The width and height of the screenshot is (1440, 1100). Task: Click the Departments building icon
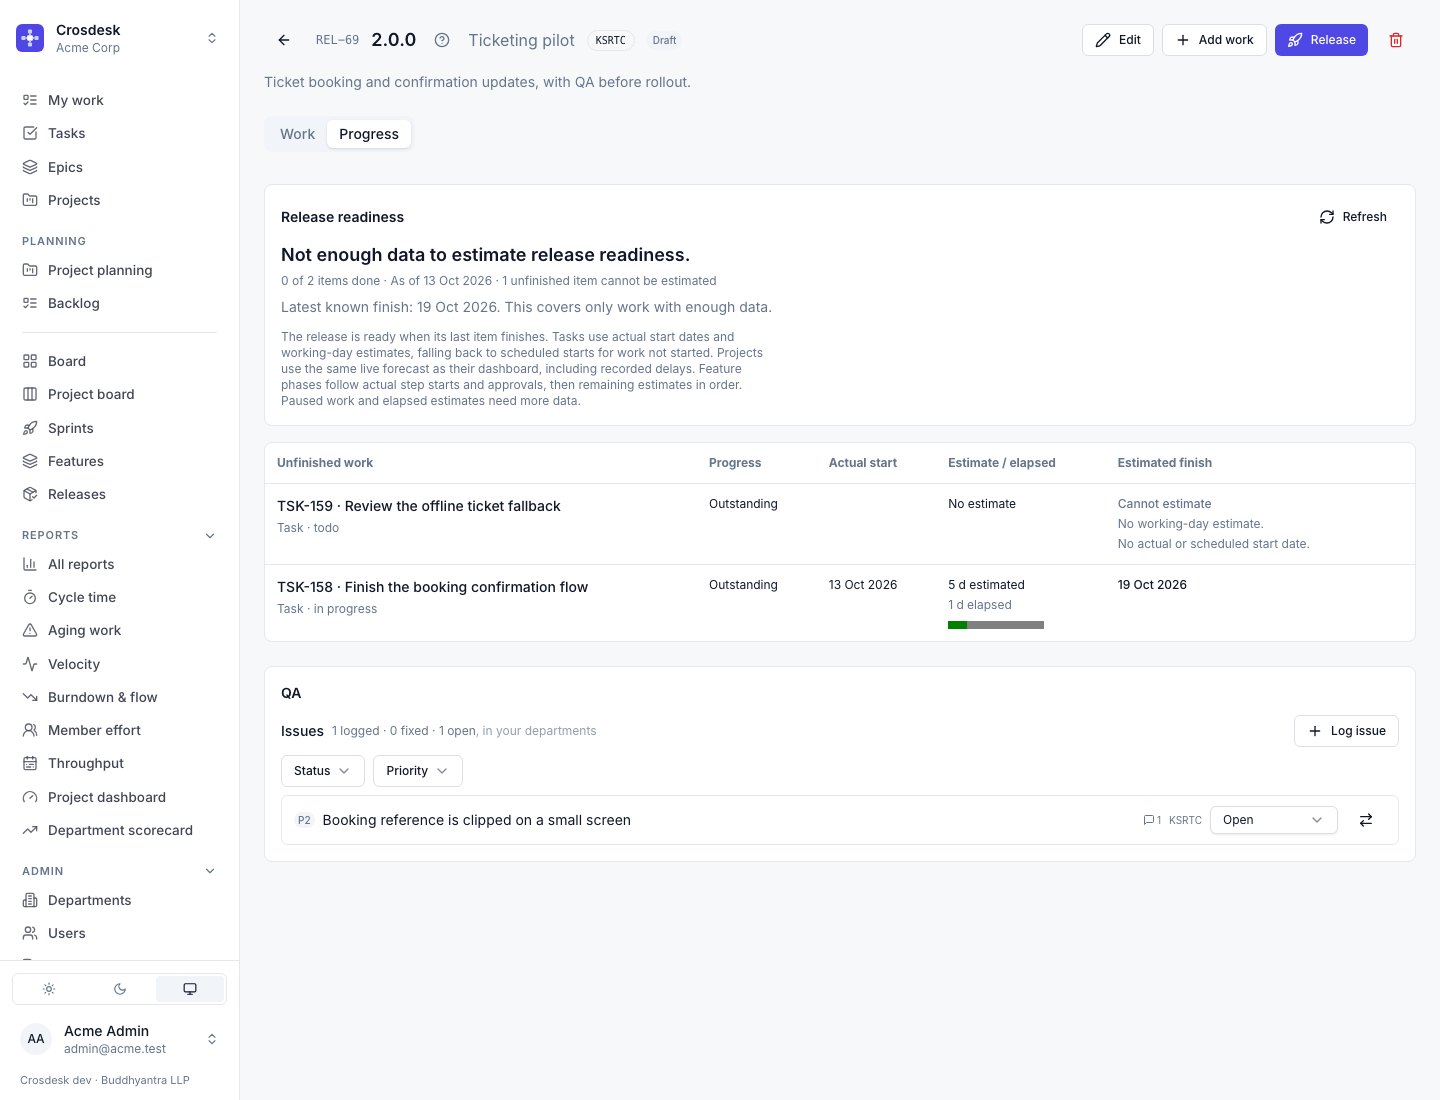(30, 900)
